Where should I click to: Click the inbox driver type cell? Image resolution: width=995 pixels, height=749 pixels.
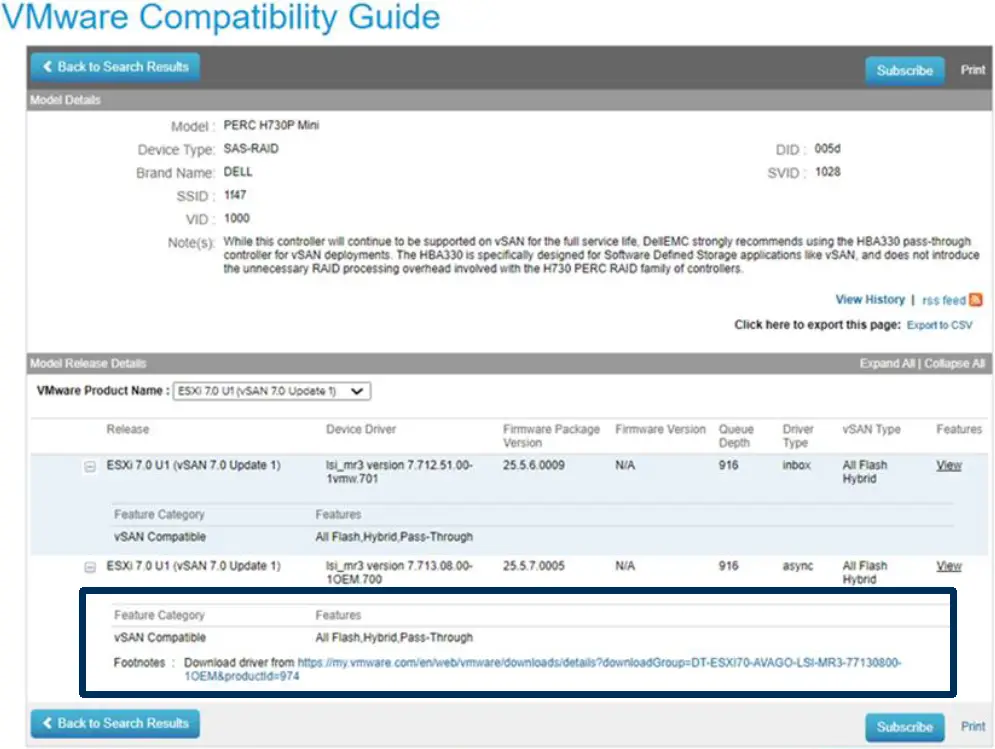tap(796, 465)
